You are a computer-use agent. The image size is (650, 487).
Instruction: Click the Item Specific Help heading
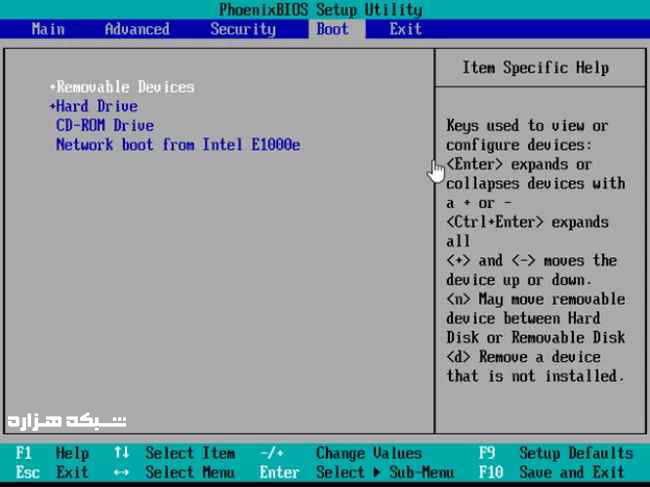(536, 68)
